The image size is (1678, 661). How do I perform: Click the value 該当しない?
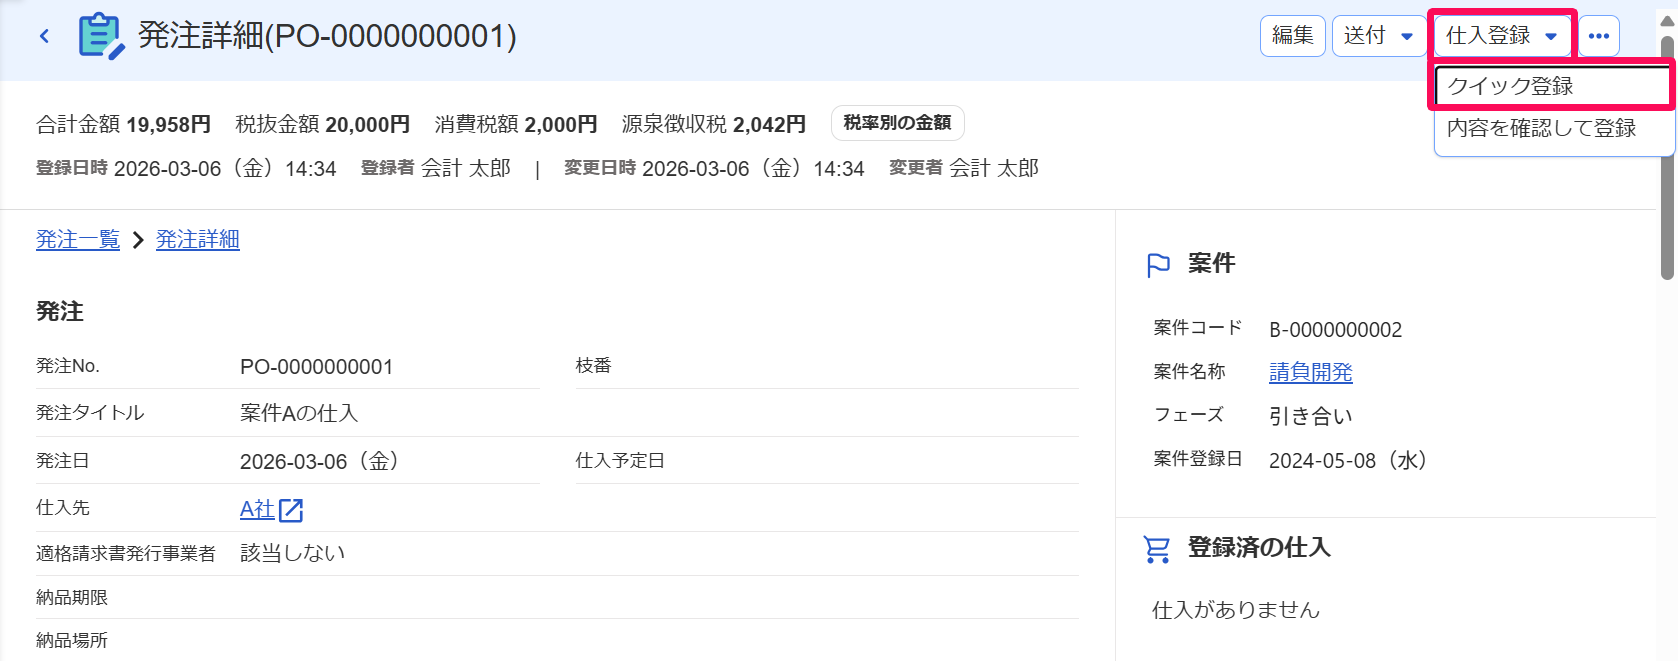point(293,553)
